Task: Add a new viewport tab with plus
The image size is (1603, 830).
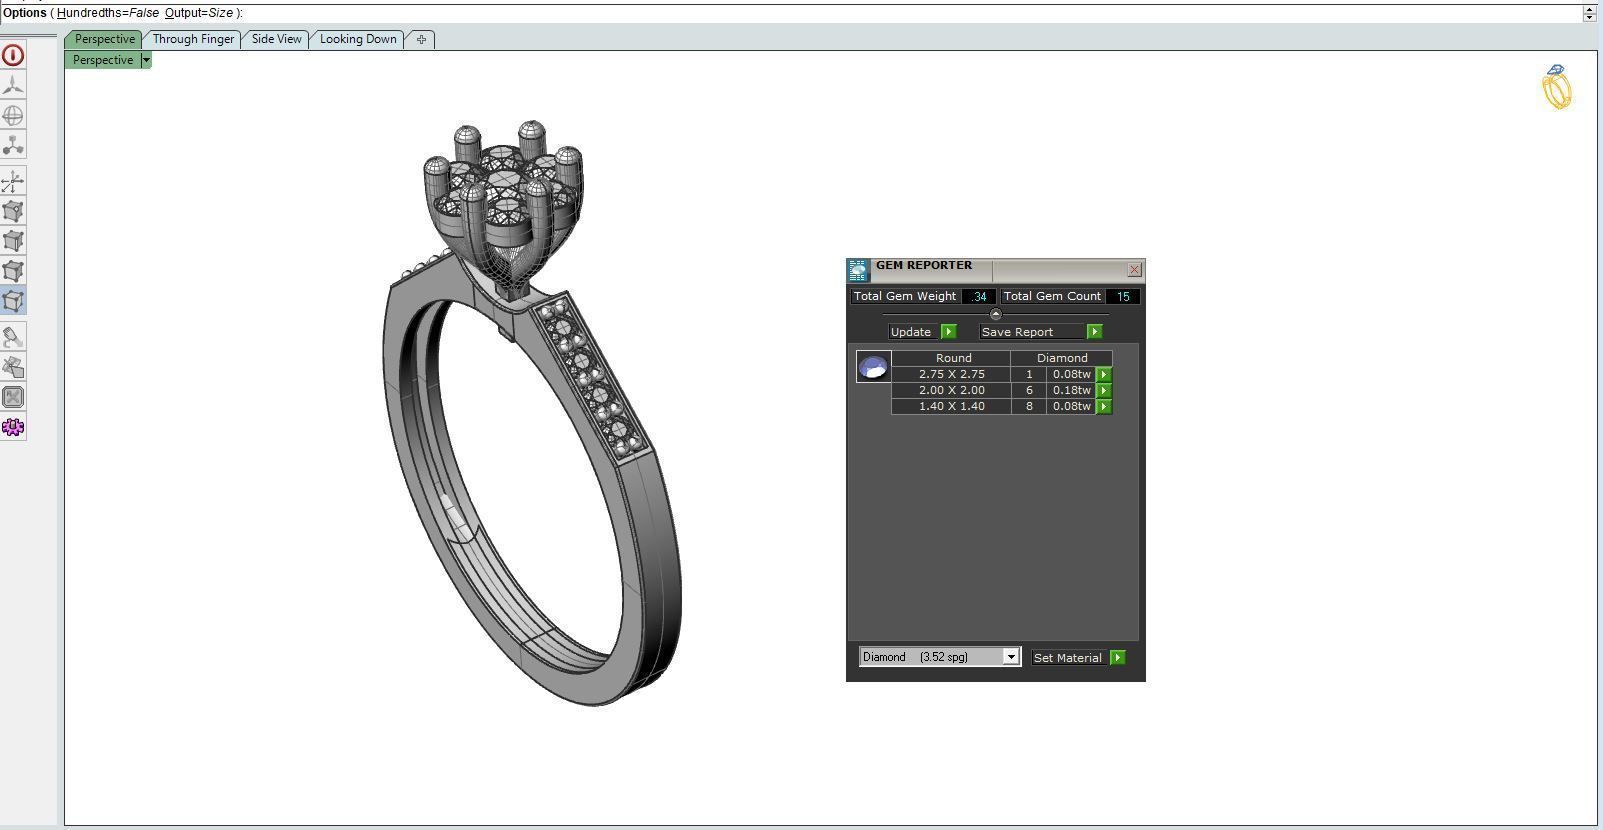Action: [421, 39]
